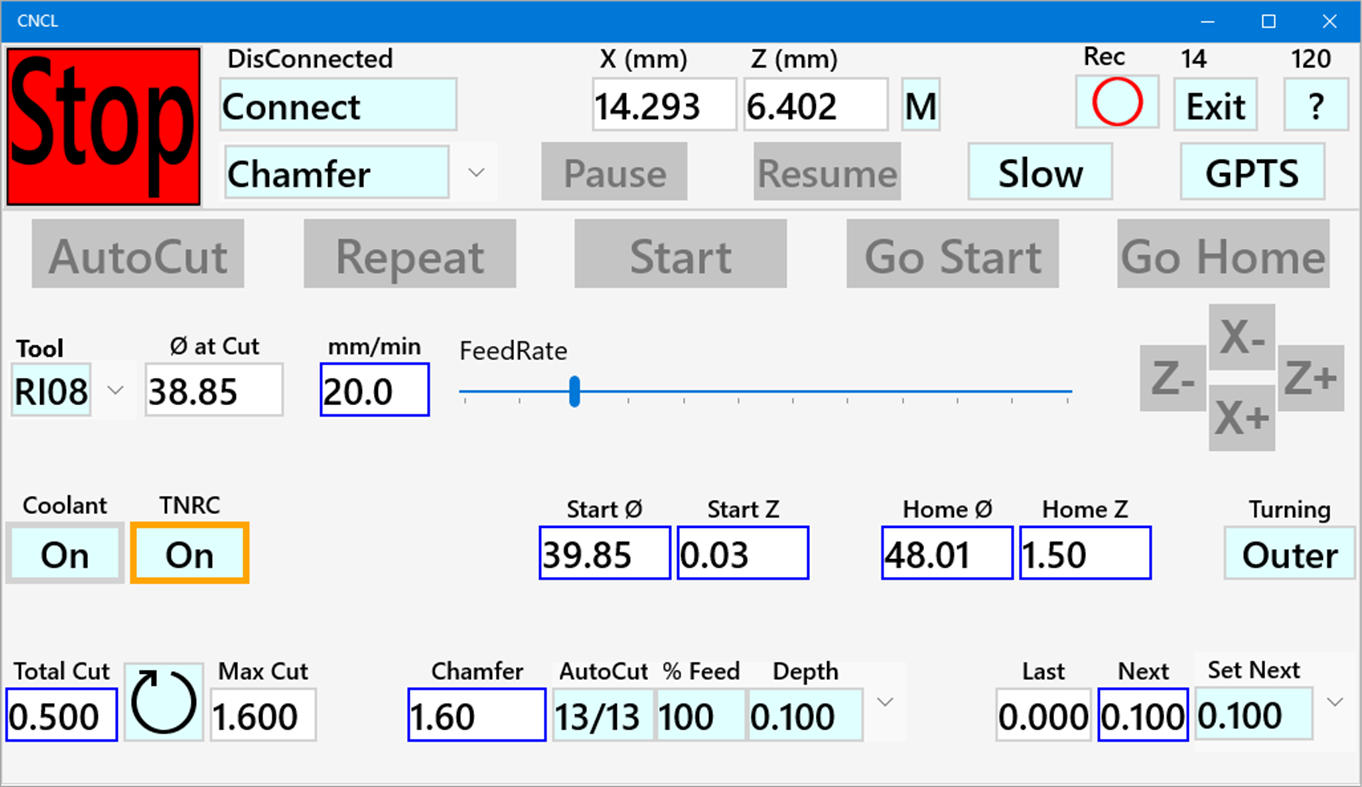Adjust the FeedRate slider handle
This screenshot has width=1362, height=787.
point(575,393)
